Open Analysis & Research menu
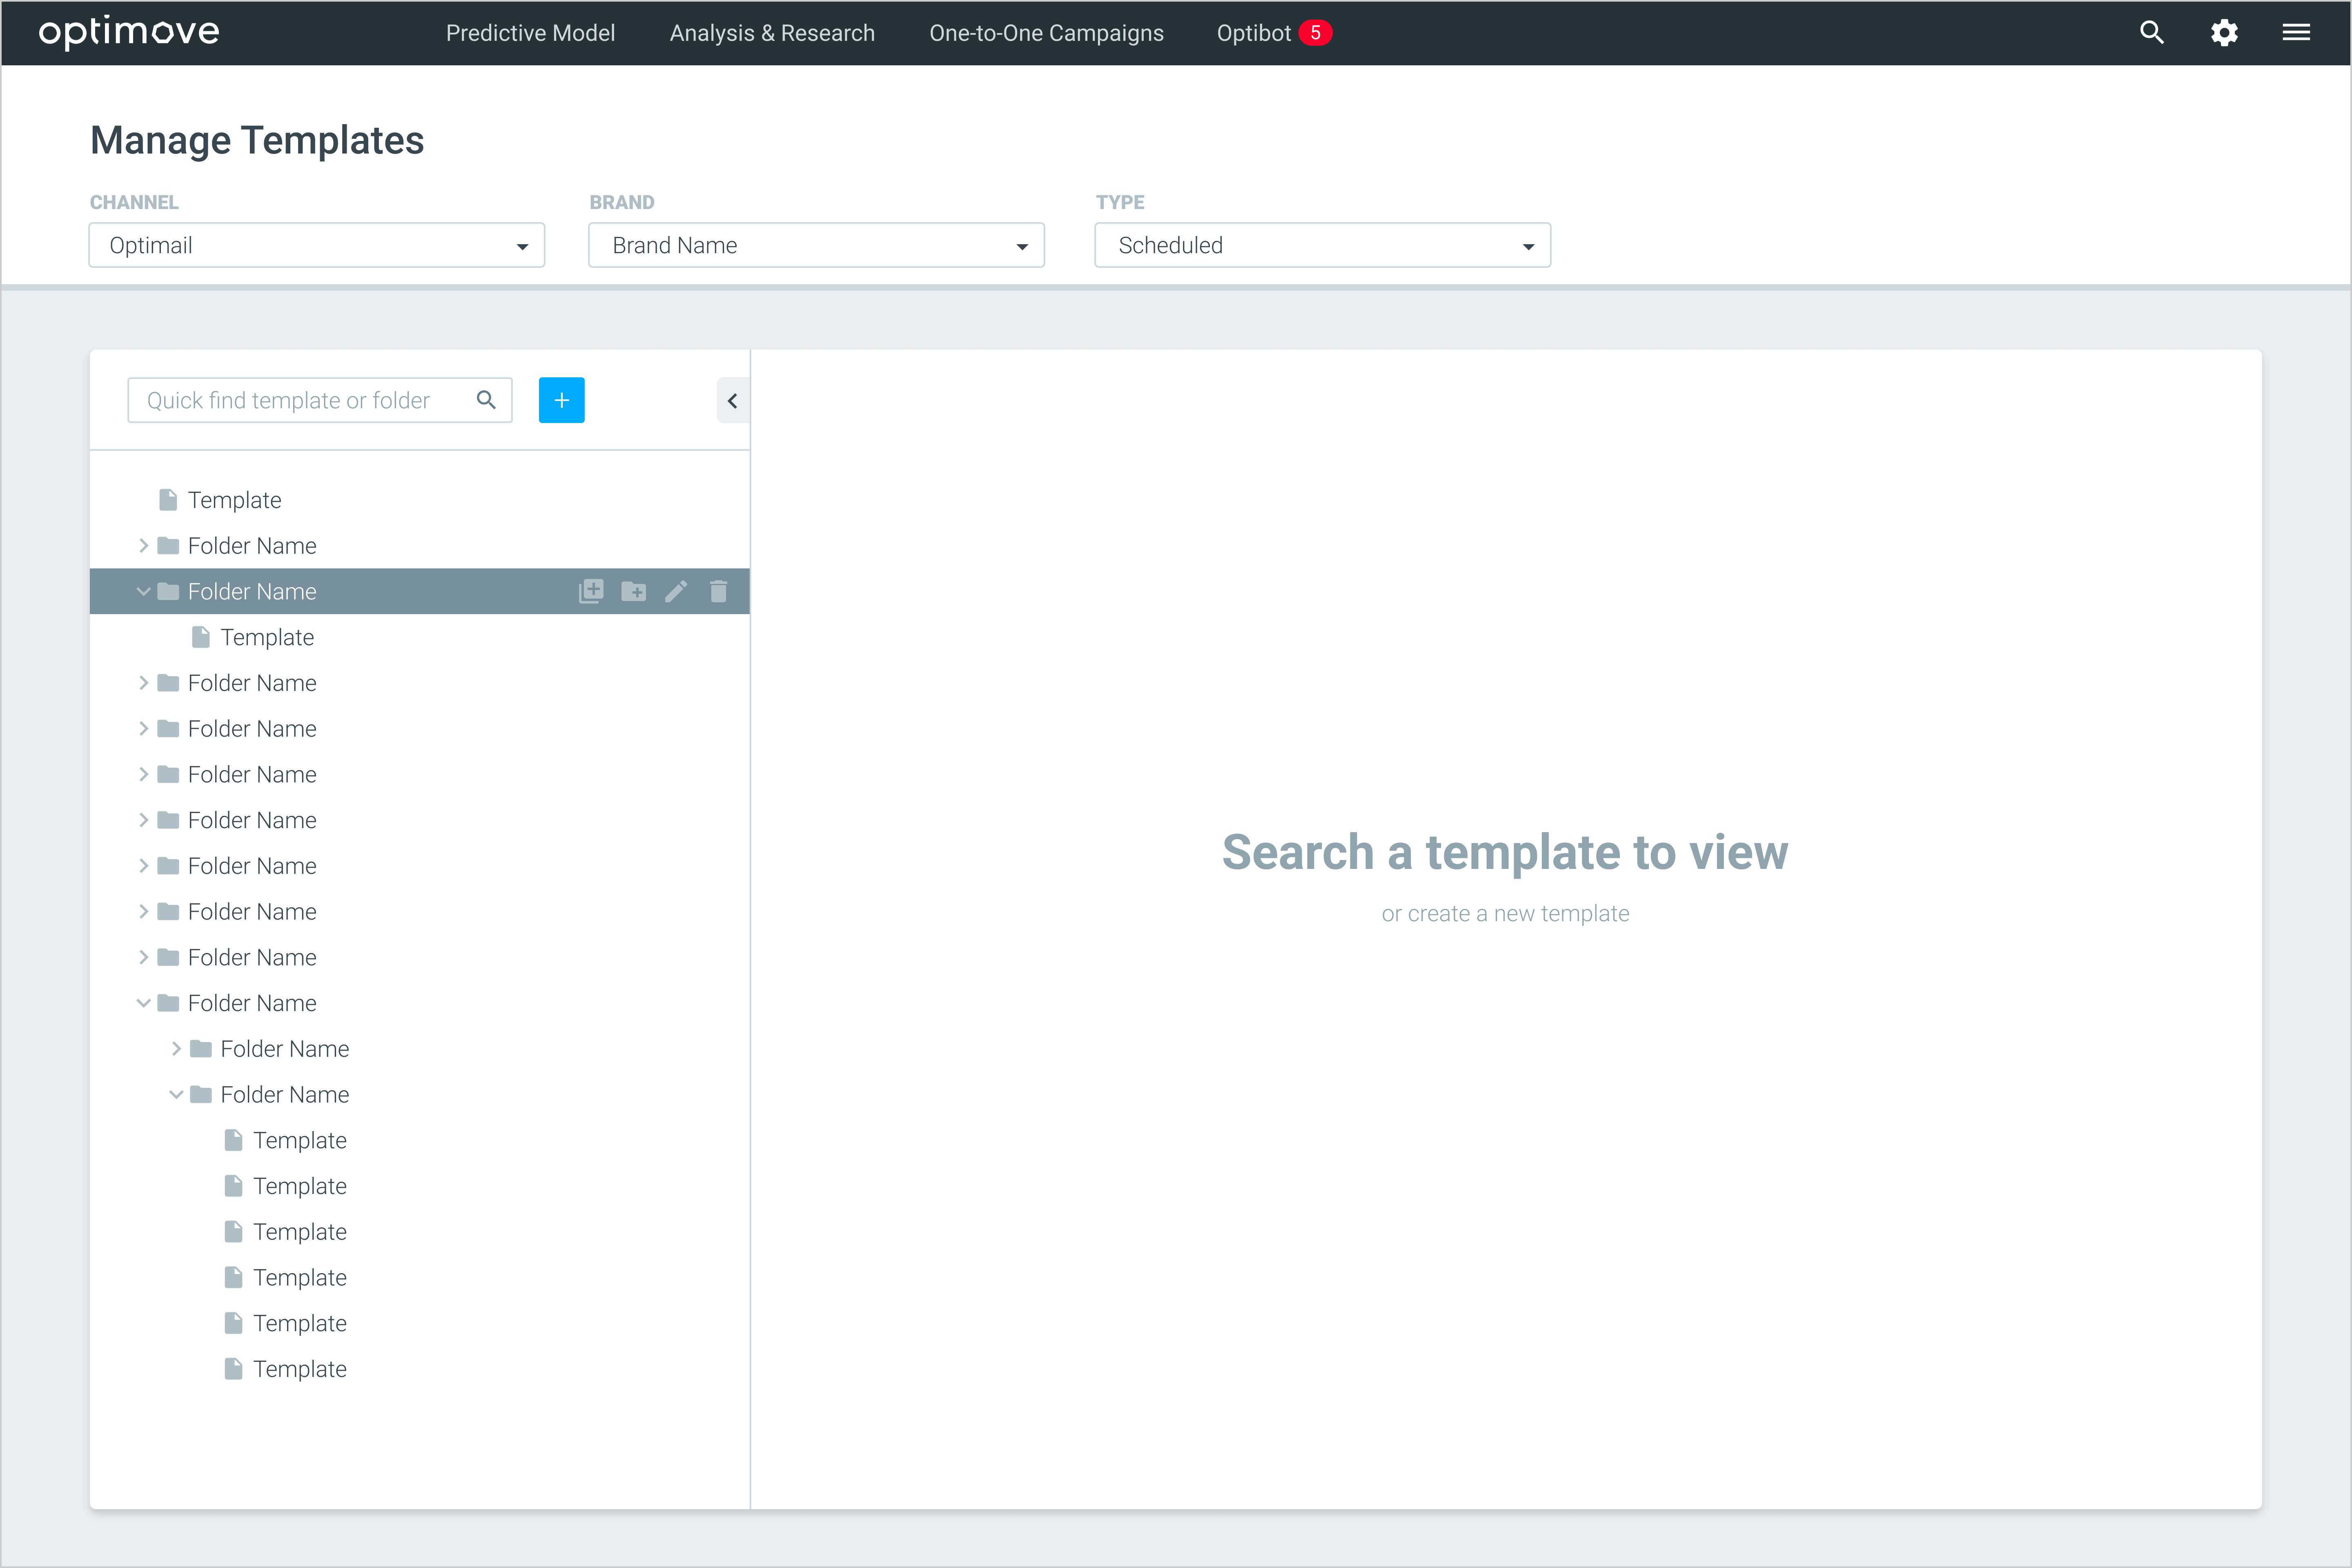 pyautogui.click(x=772, y=33)
